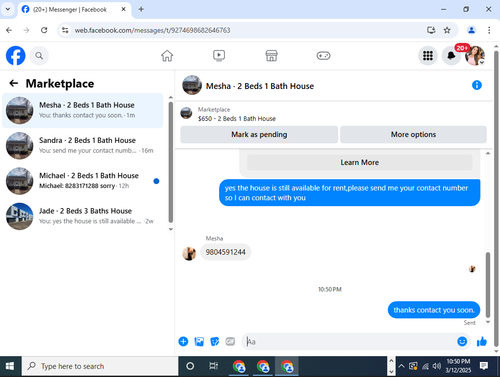Click the conversation list scrollbar up arrow
The height and width of the screenshot is (377, 500).
(171, 97)
